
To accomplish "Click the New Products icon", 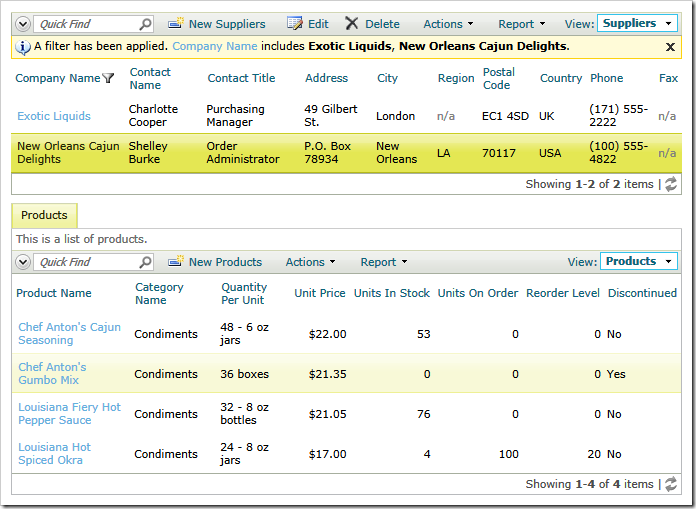I will pyautogui.click(x=176, y=261).
